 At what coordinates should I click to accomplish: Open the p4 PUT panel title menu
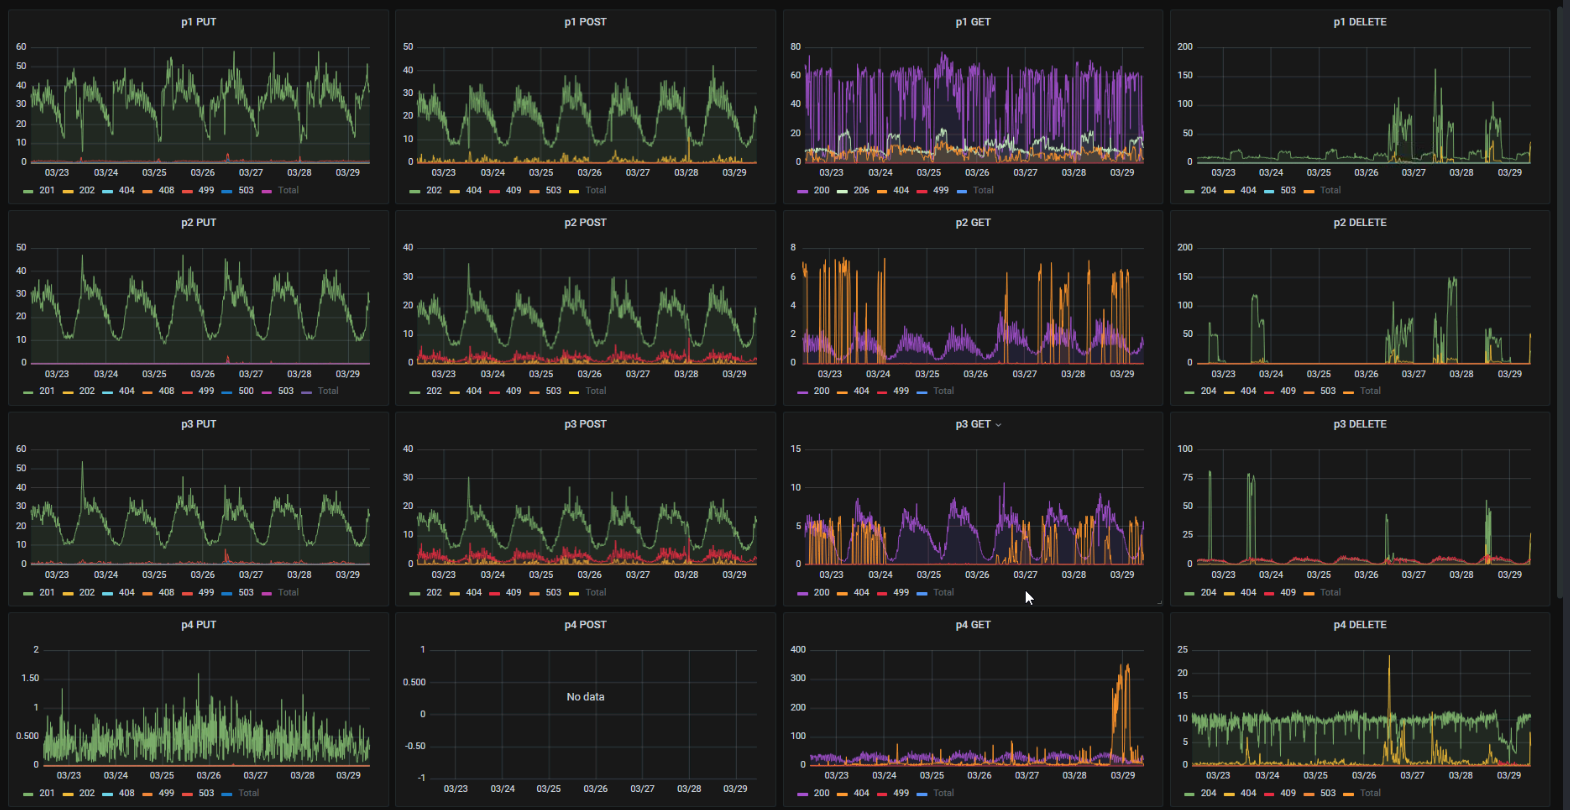coord(198,625)
